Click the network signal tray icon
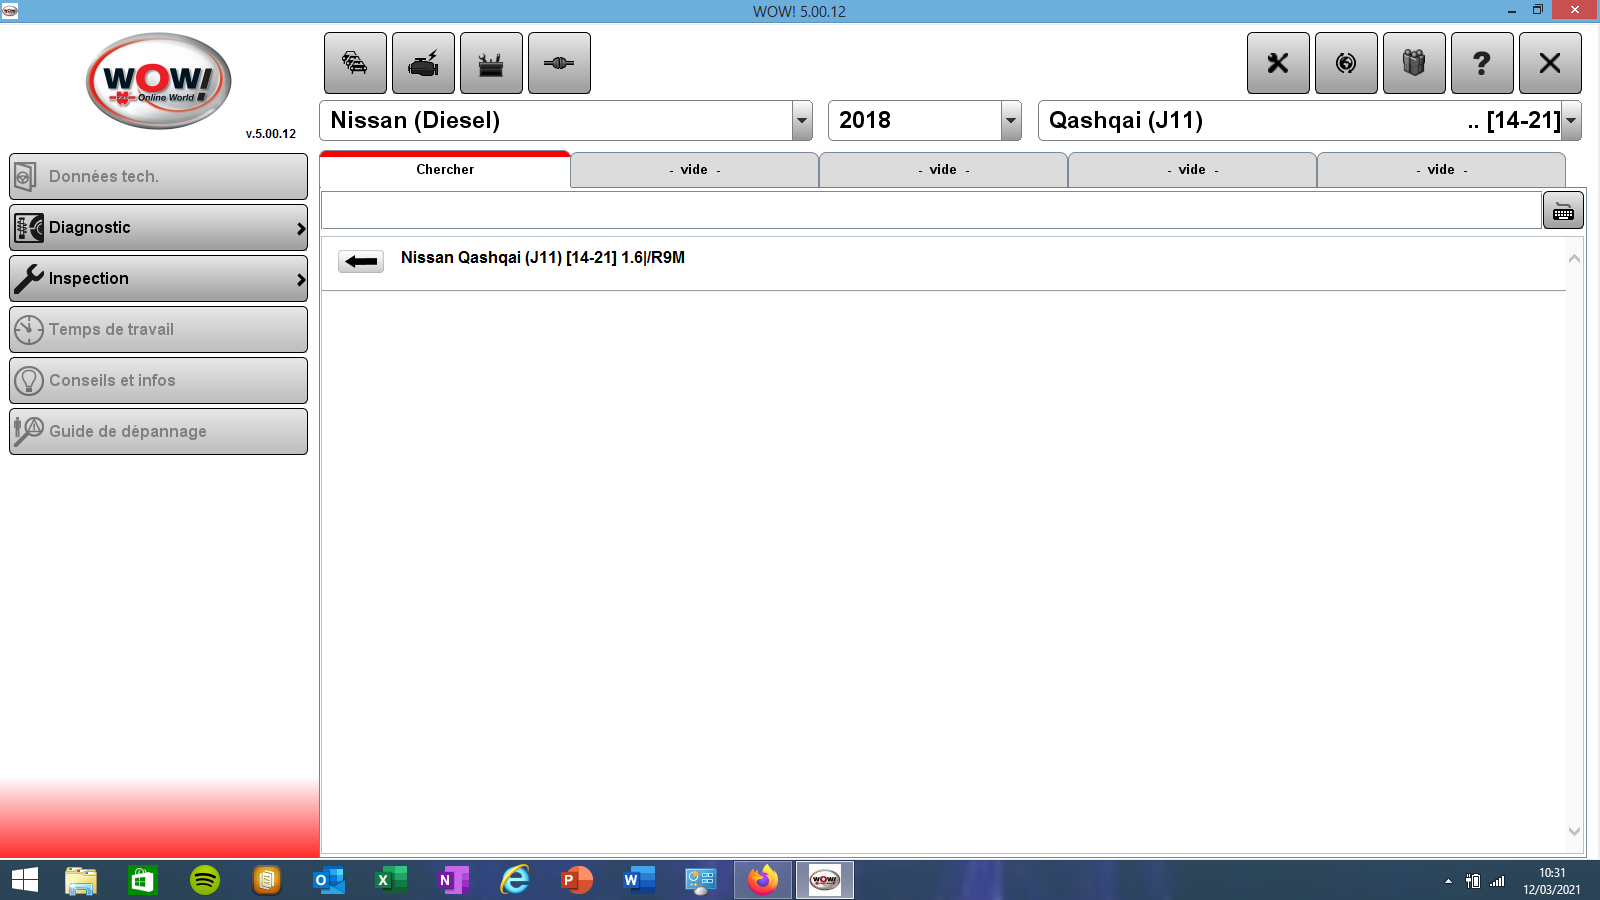Image resolution: width=1600 pixels, height=900 pixels. coord(1497,881)
